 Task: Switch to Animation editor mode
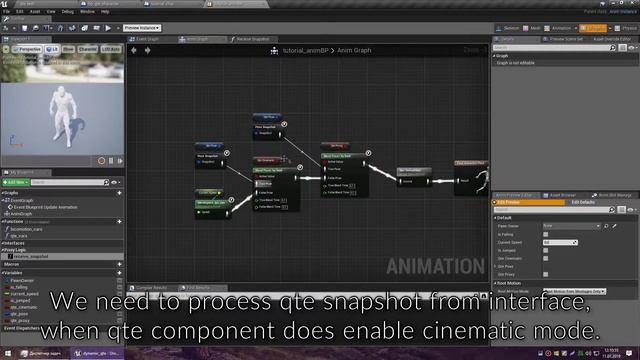pyautogui.click(x=558, y=28)
